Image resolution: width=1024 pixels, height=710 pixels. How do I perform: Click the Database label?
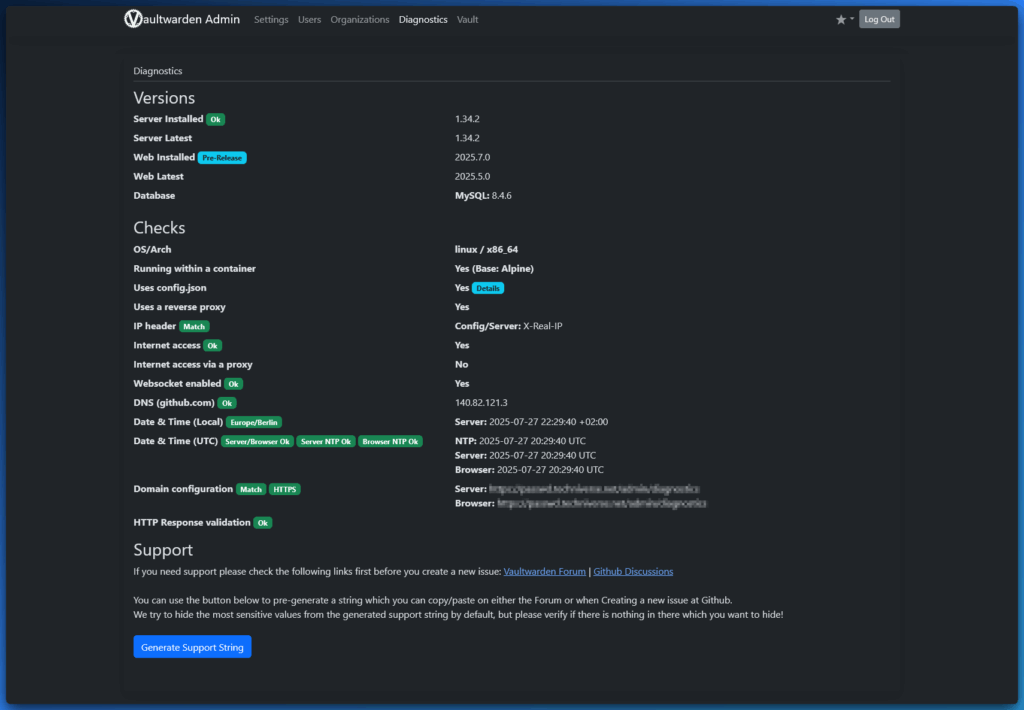[154, 195]
